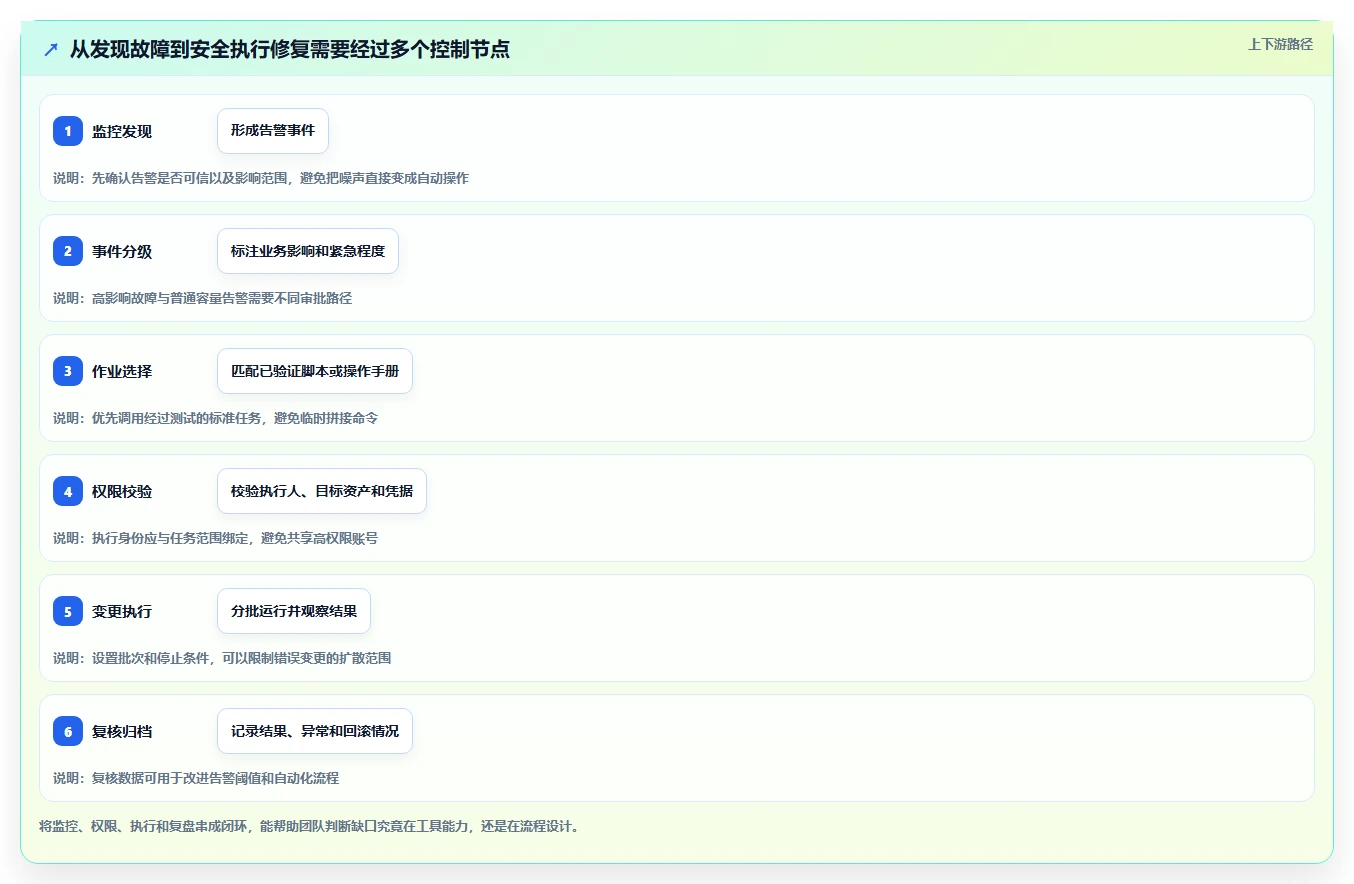Click the step 3 number badge
This screenshot has width=1354, height=884.
pos(68,371)
